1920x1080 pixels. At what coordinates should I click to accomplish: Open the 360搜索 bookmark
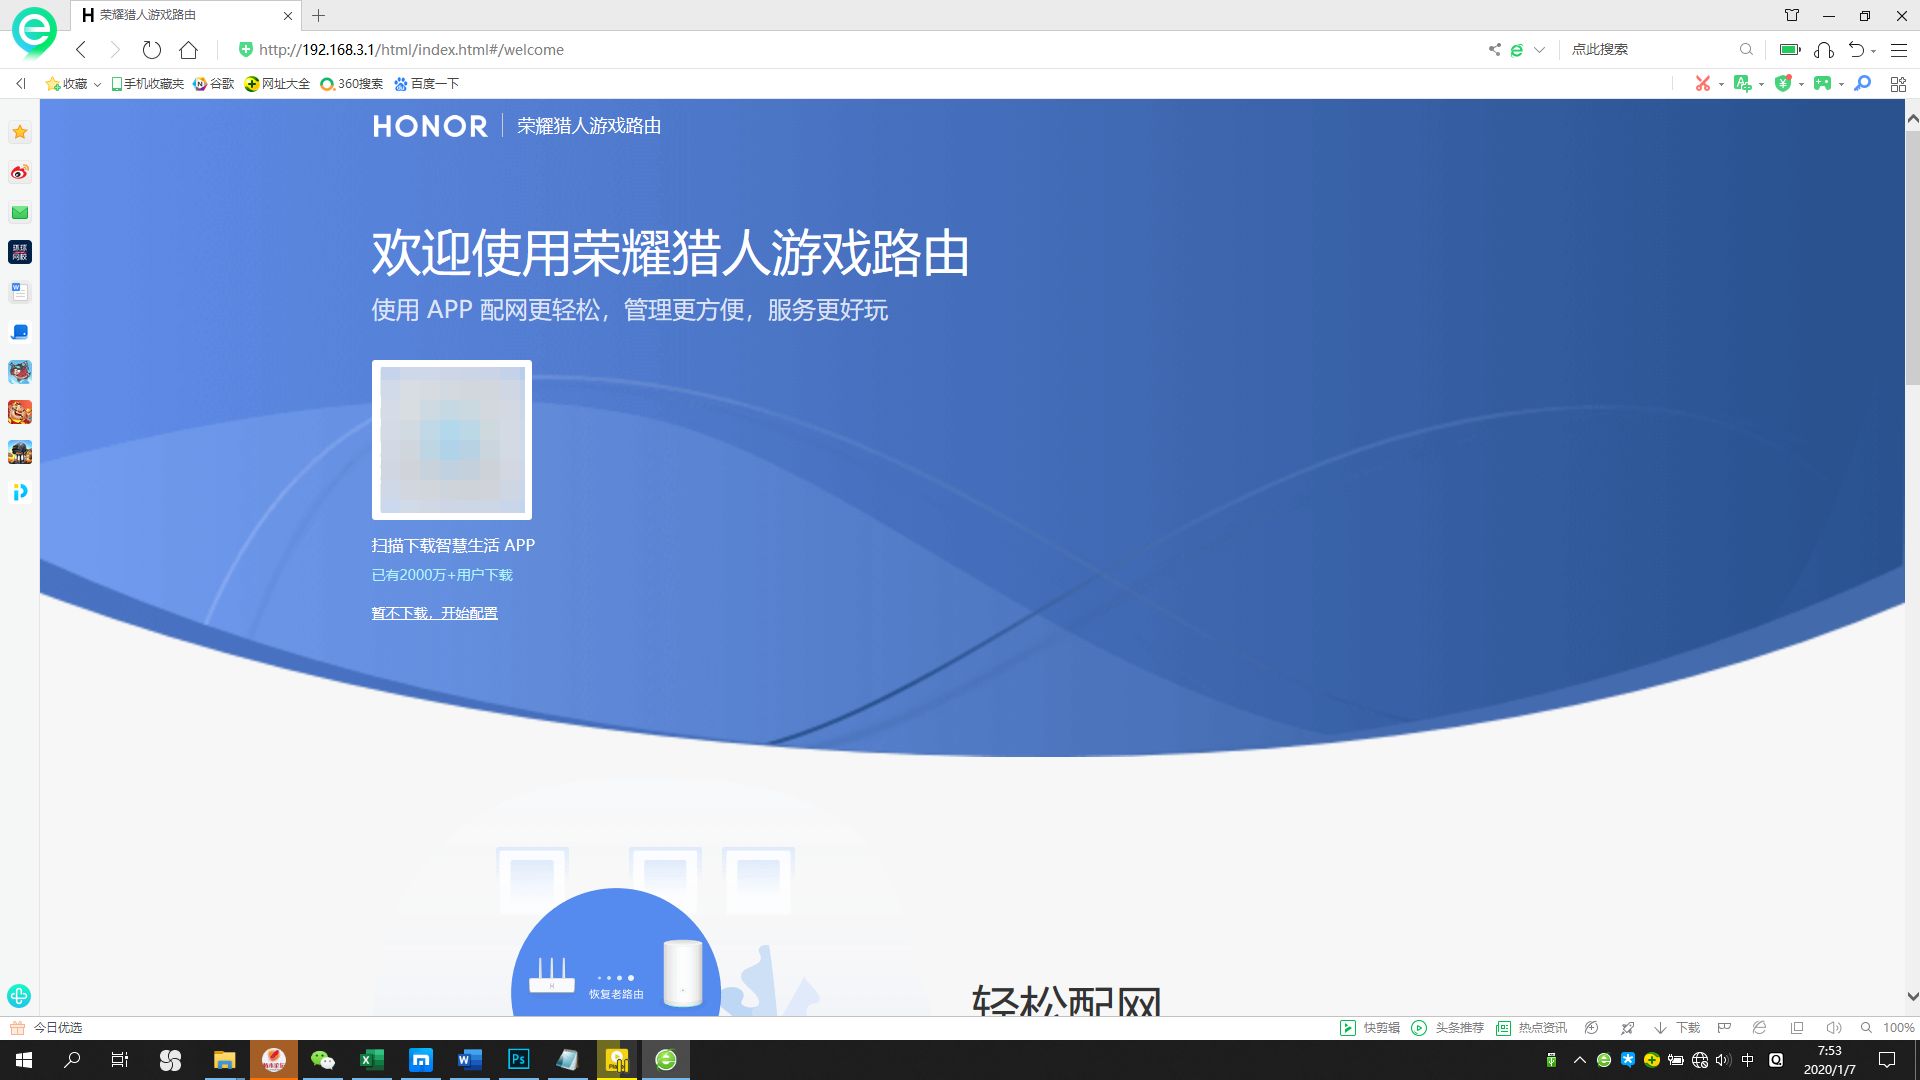[x=351, y=84]
